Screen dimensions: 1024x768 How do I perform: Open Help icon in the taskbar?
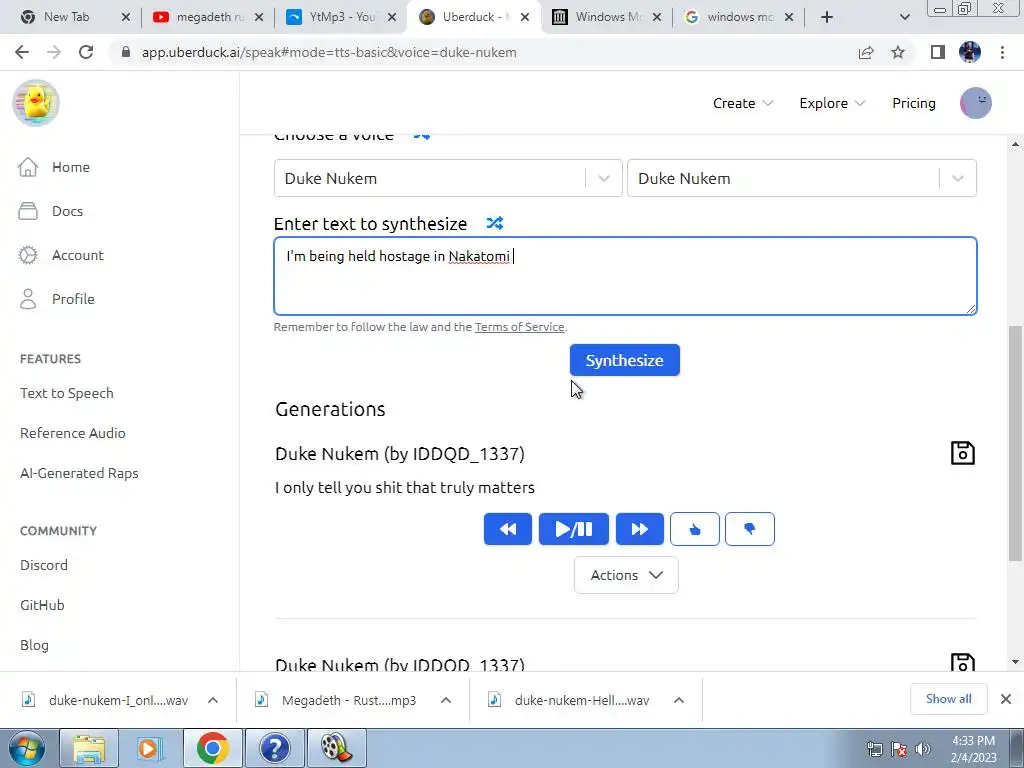click(274, 748)
